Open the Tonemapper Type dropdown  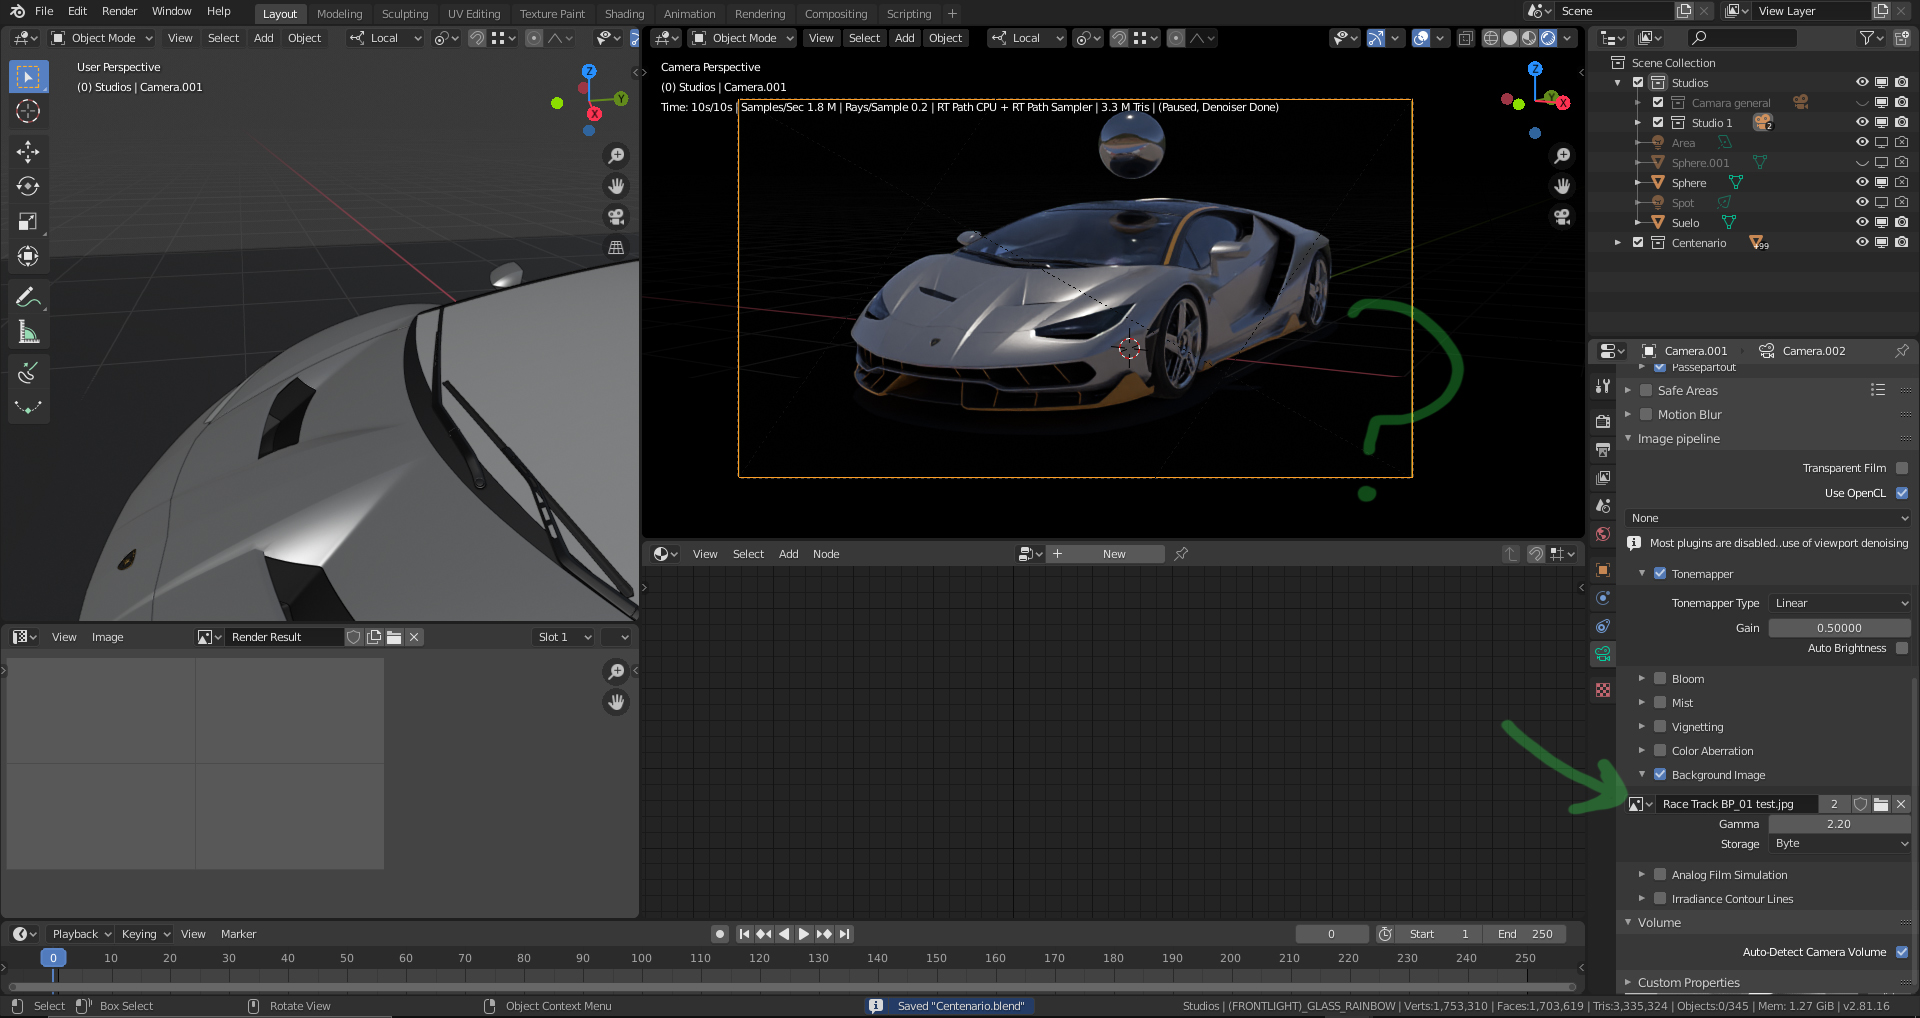click(x=1839, y=603)
